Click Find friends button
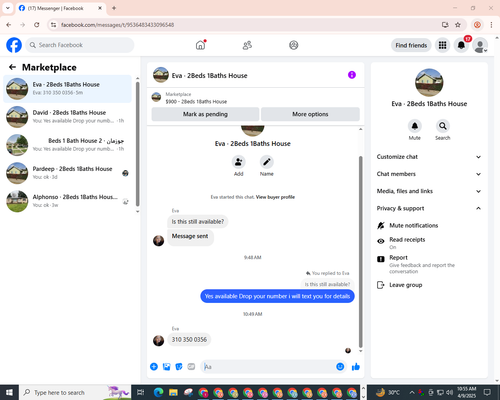This screenshot has width=500, height=400. pos(411,45)
